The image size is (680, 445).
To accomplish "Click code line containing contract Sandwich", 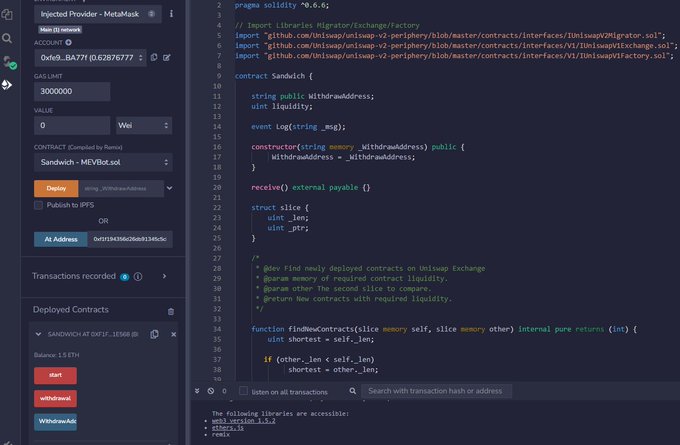I will pos(273,76).
